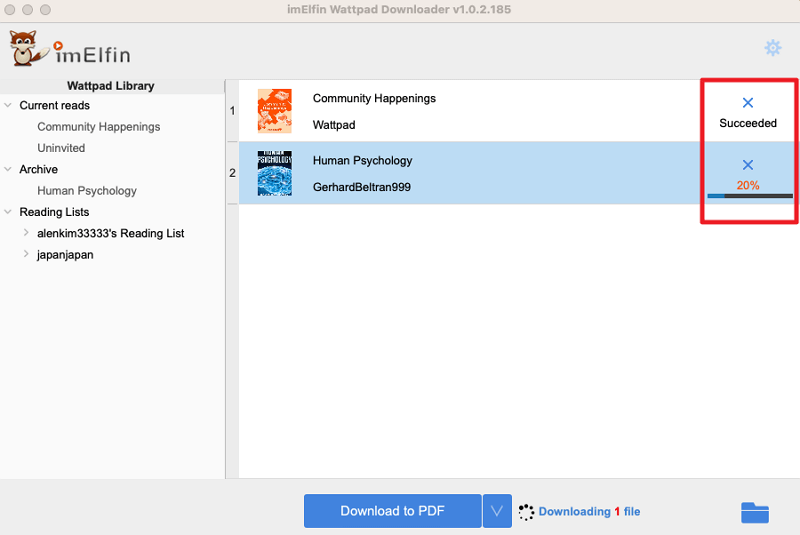Collapse the Archive section
The height and width of the screenshot is (535, 800).
tap(8, 169)
